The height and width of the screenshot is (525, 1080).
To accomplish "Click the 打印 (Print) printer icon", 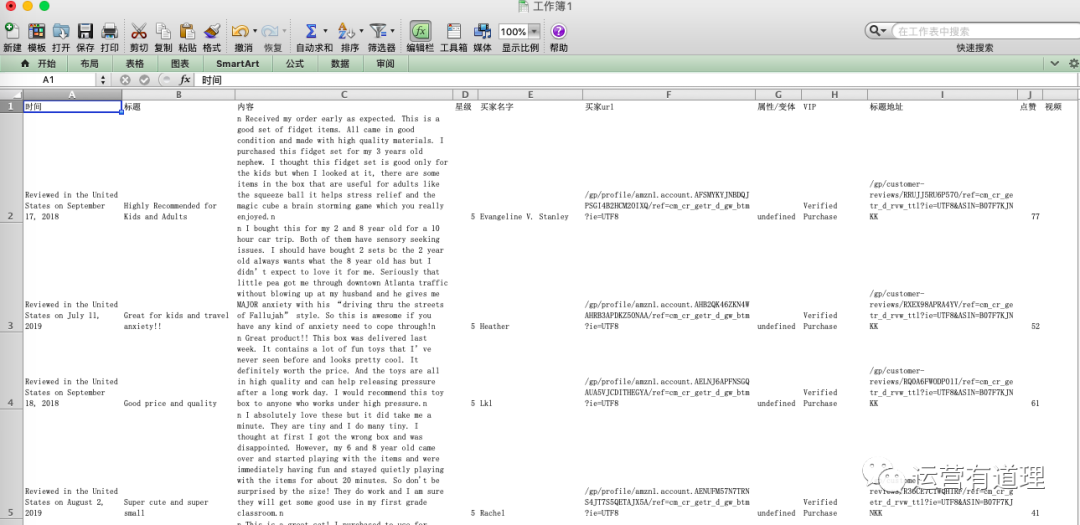I will pos(109,31).
